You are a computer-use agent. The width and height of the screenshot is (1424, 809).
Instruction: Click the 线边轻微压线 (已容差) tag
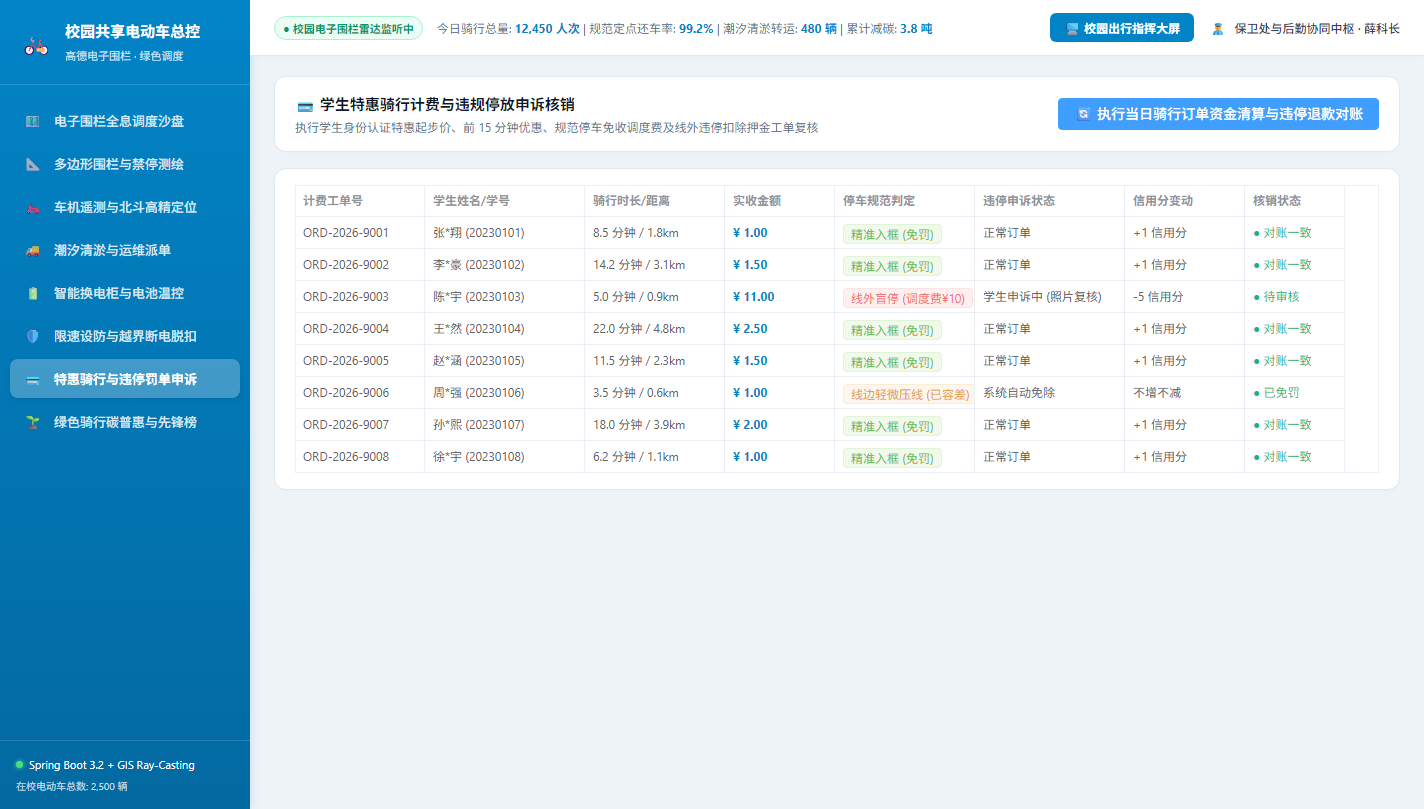click(x=908, y=394)
